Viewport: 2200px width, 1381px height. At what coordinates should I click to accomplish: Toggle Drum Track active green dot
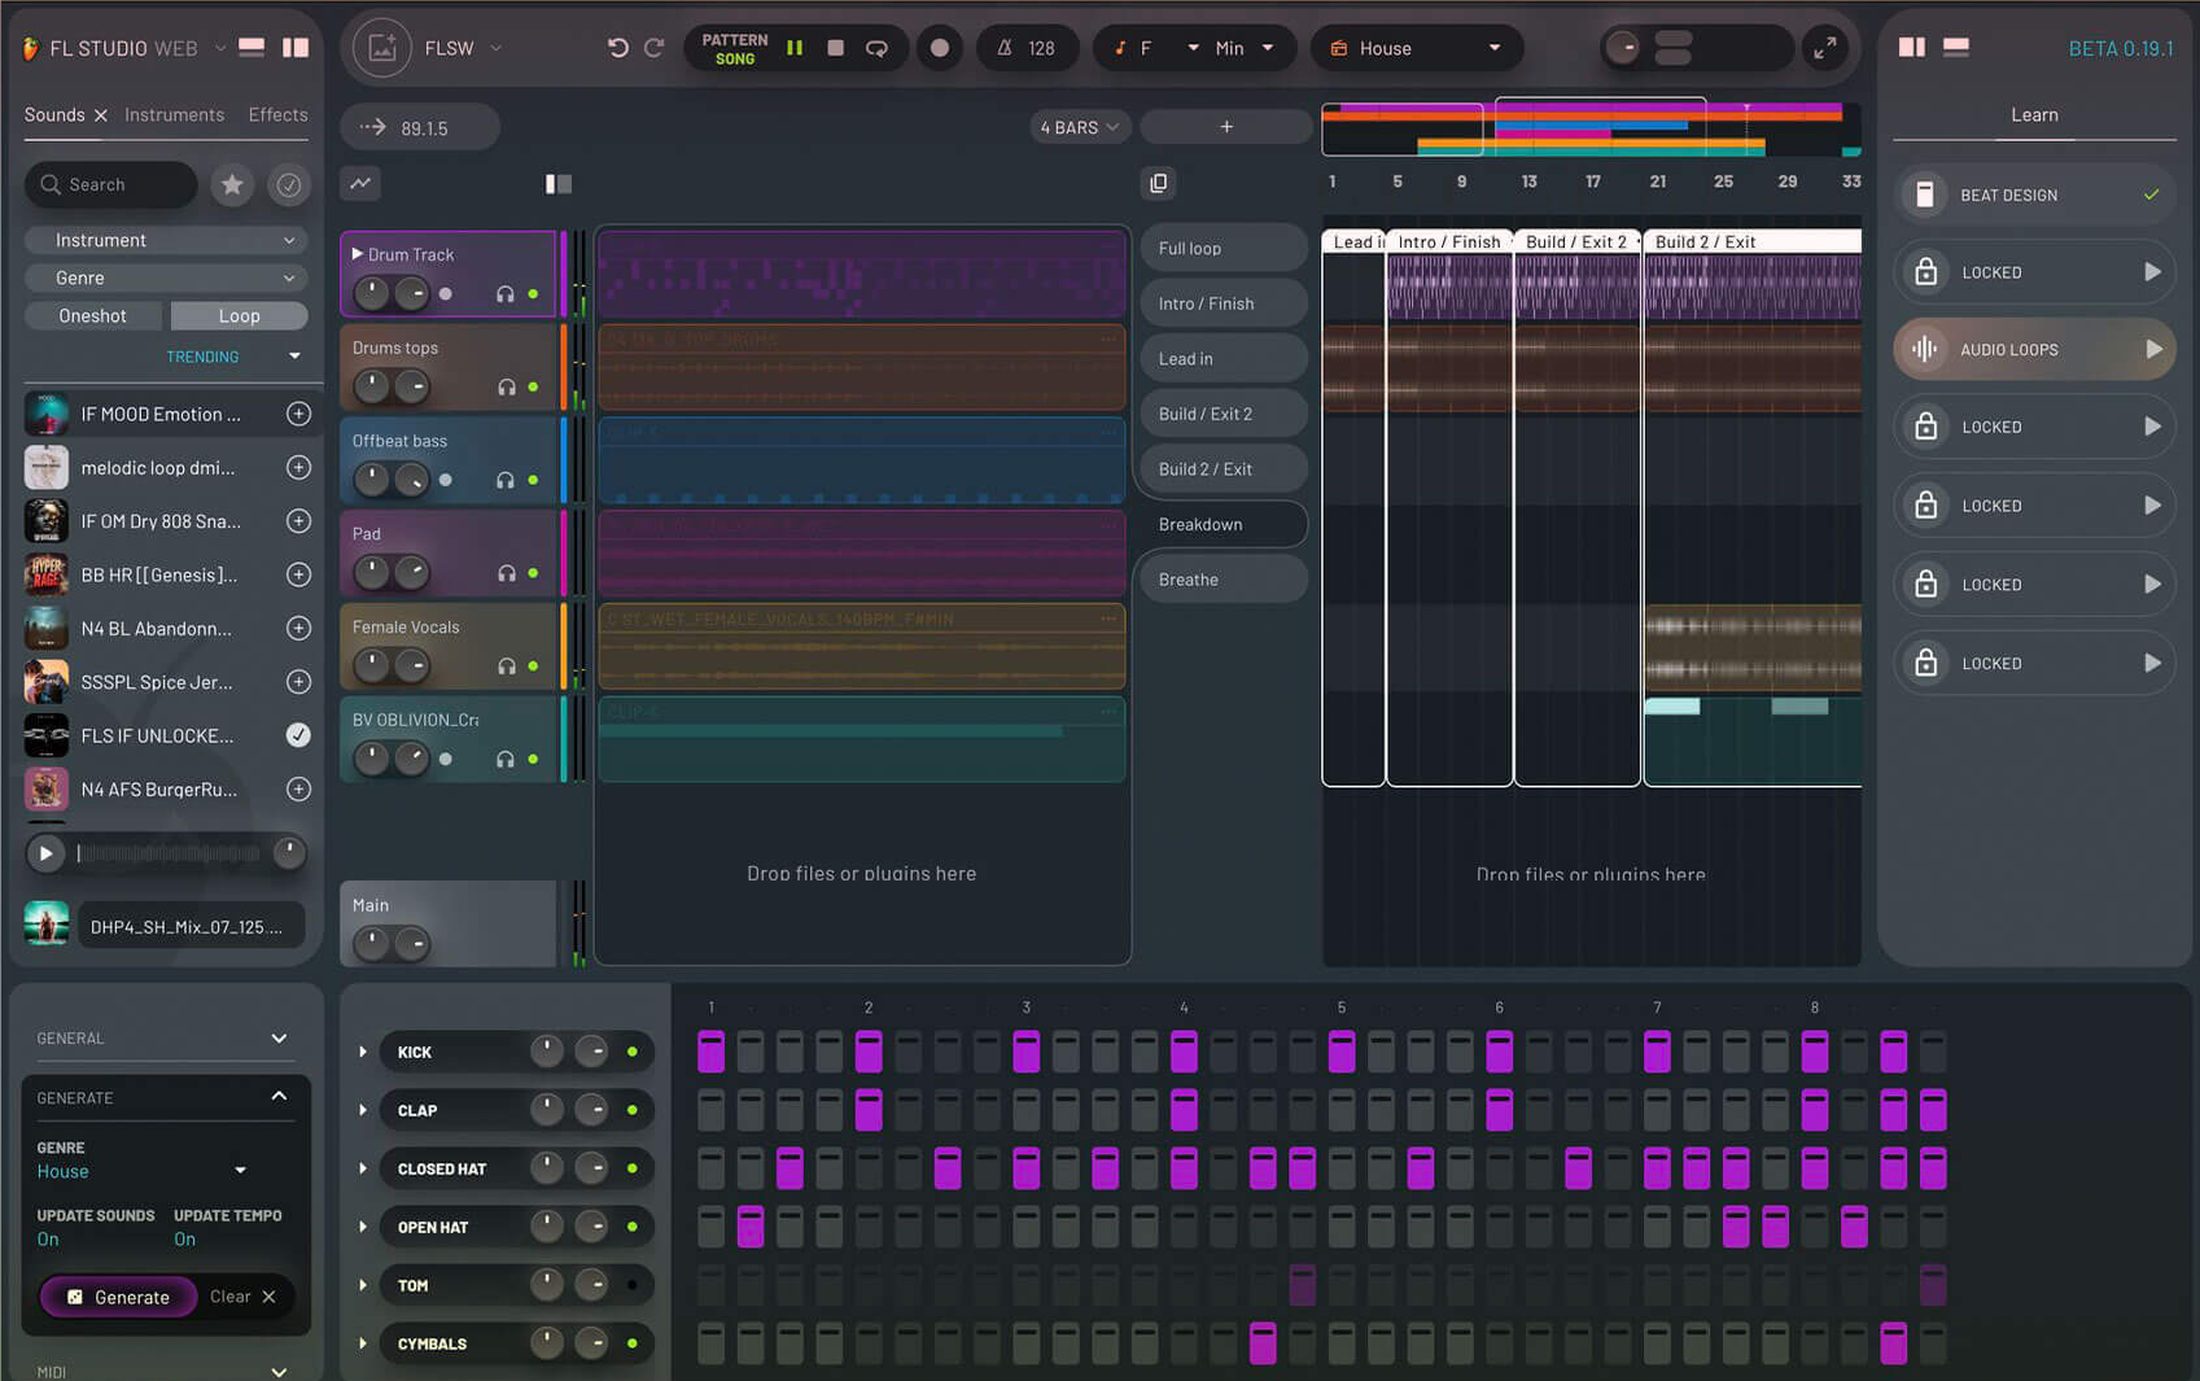pyautogui.click(x=533, y=294)
